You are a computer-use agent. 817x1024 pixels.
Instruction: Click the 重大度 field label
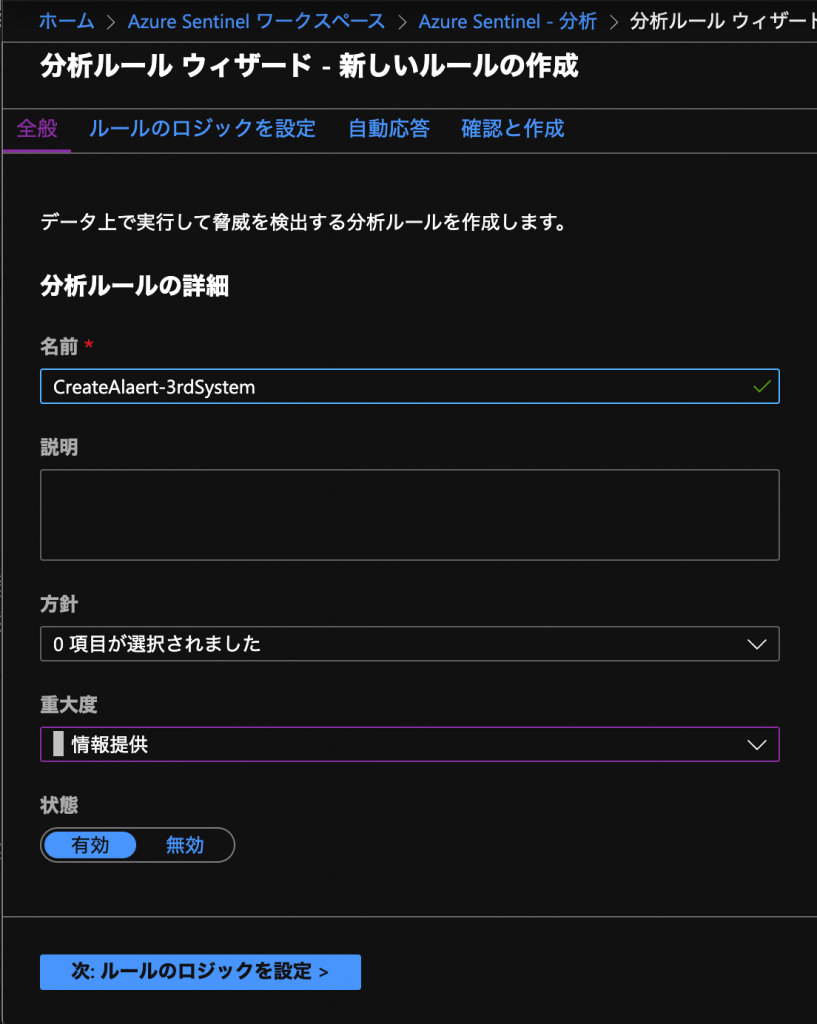coord(69,705)
